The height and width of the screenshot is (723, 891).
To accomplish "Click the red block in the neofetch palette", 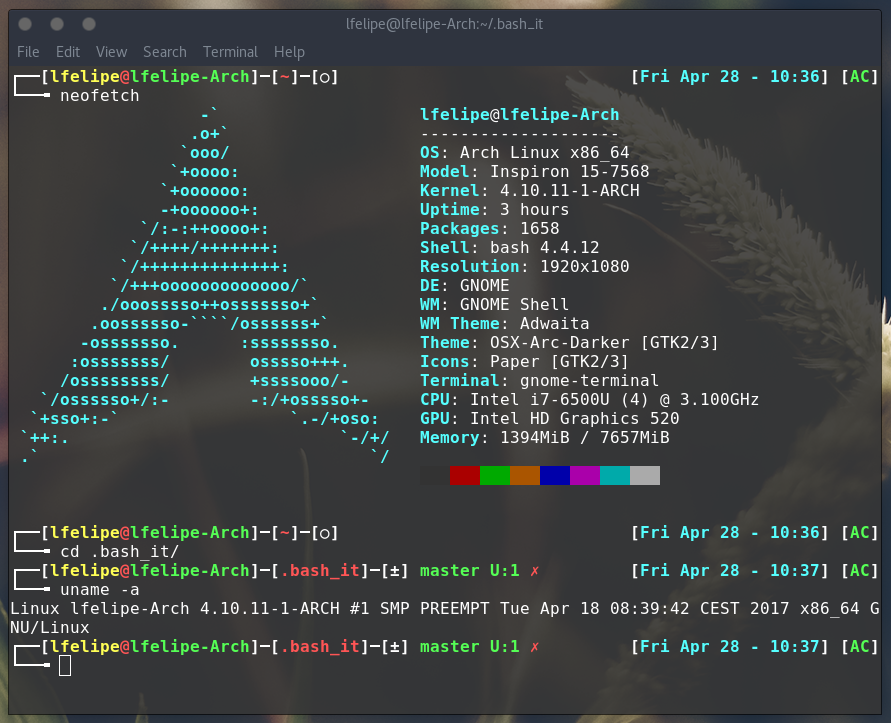I will [465, 475].
